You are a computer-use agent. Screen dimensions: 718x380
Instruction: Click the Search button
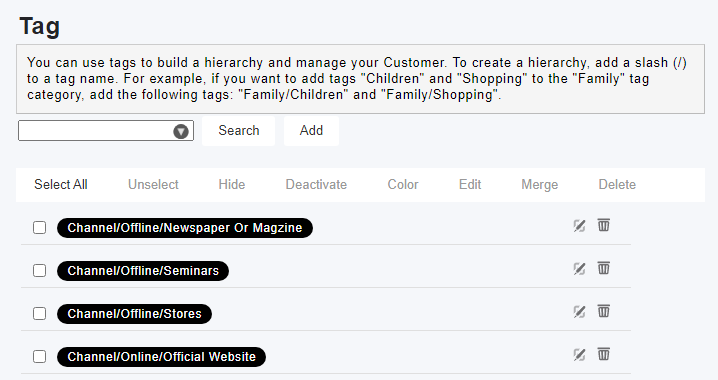tap(239, 130)
